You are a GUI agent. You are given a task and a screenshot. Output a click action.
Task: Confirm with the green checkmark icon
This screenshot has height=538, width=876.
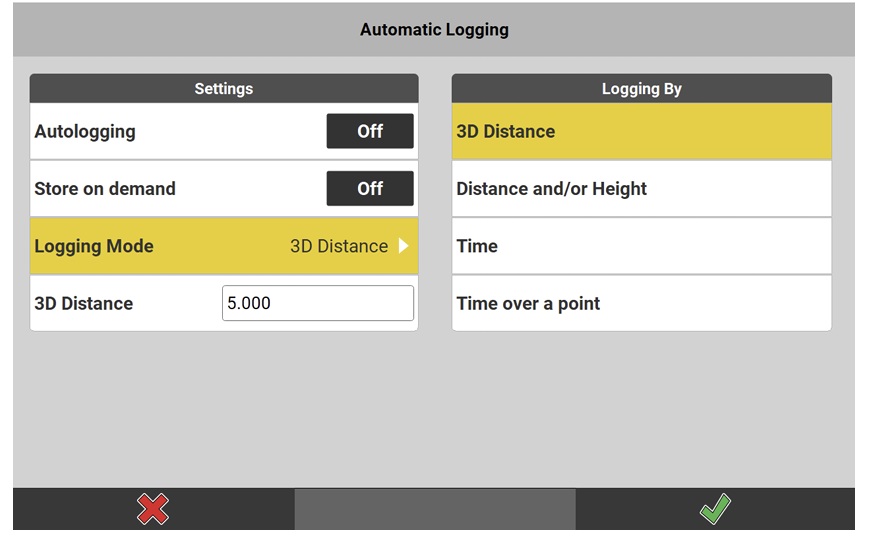pyautogui.click(x=714, y=510)
